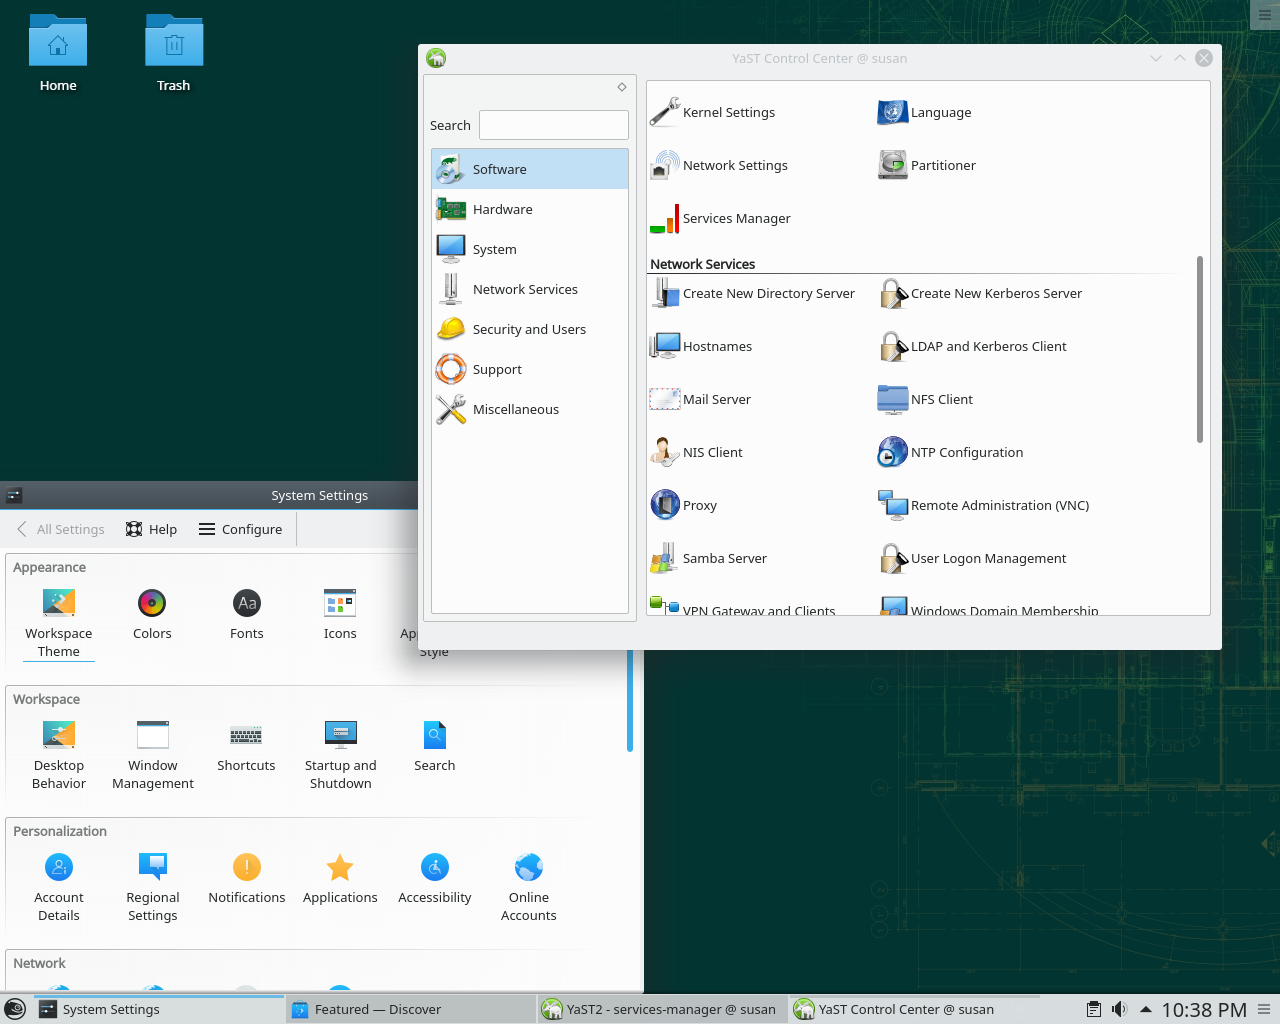
Task: Open Workspace Theme in System Settings
Action: (59, 623)
